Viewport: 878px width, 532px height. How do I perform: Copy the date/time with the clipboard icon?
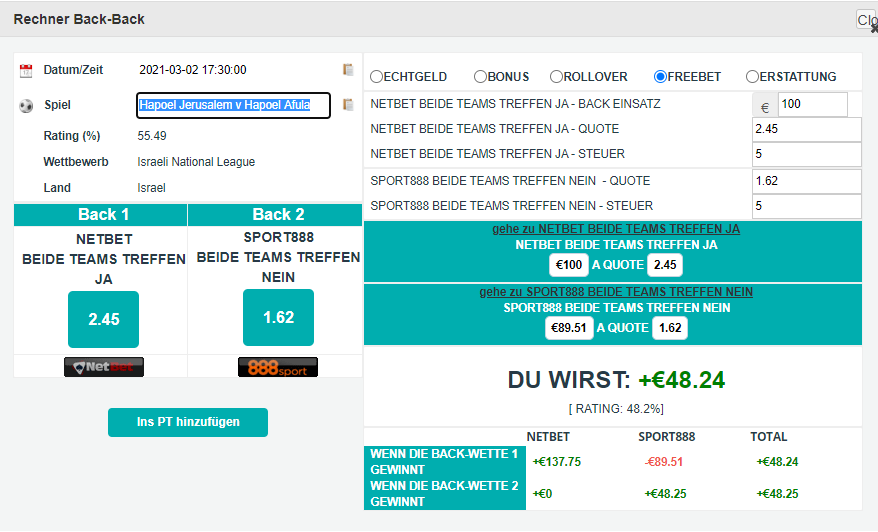tap(348, 69)
